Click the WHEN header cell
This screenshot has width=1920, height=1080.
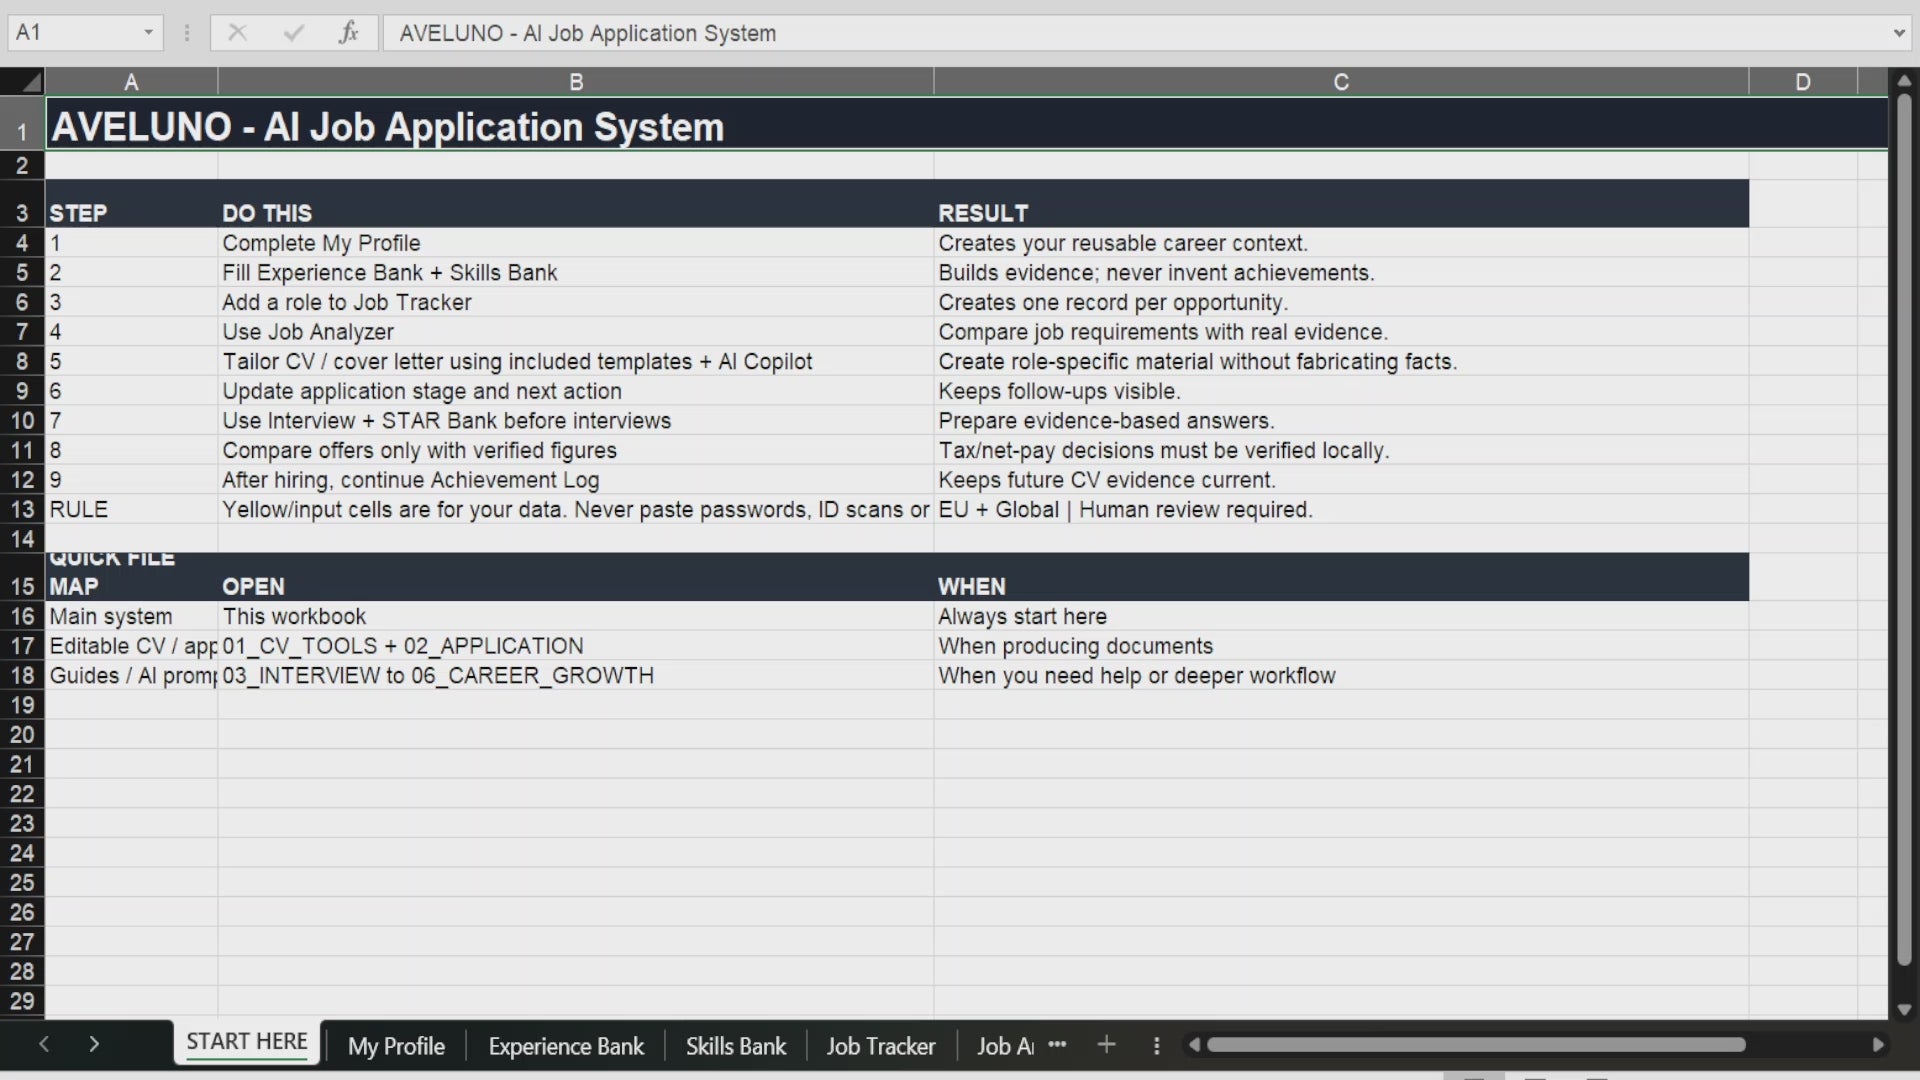pos(1341,577)
